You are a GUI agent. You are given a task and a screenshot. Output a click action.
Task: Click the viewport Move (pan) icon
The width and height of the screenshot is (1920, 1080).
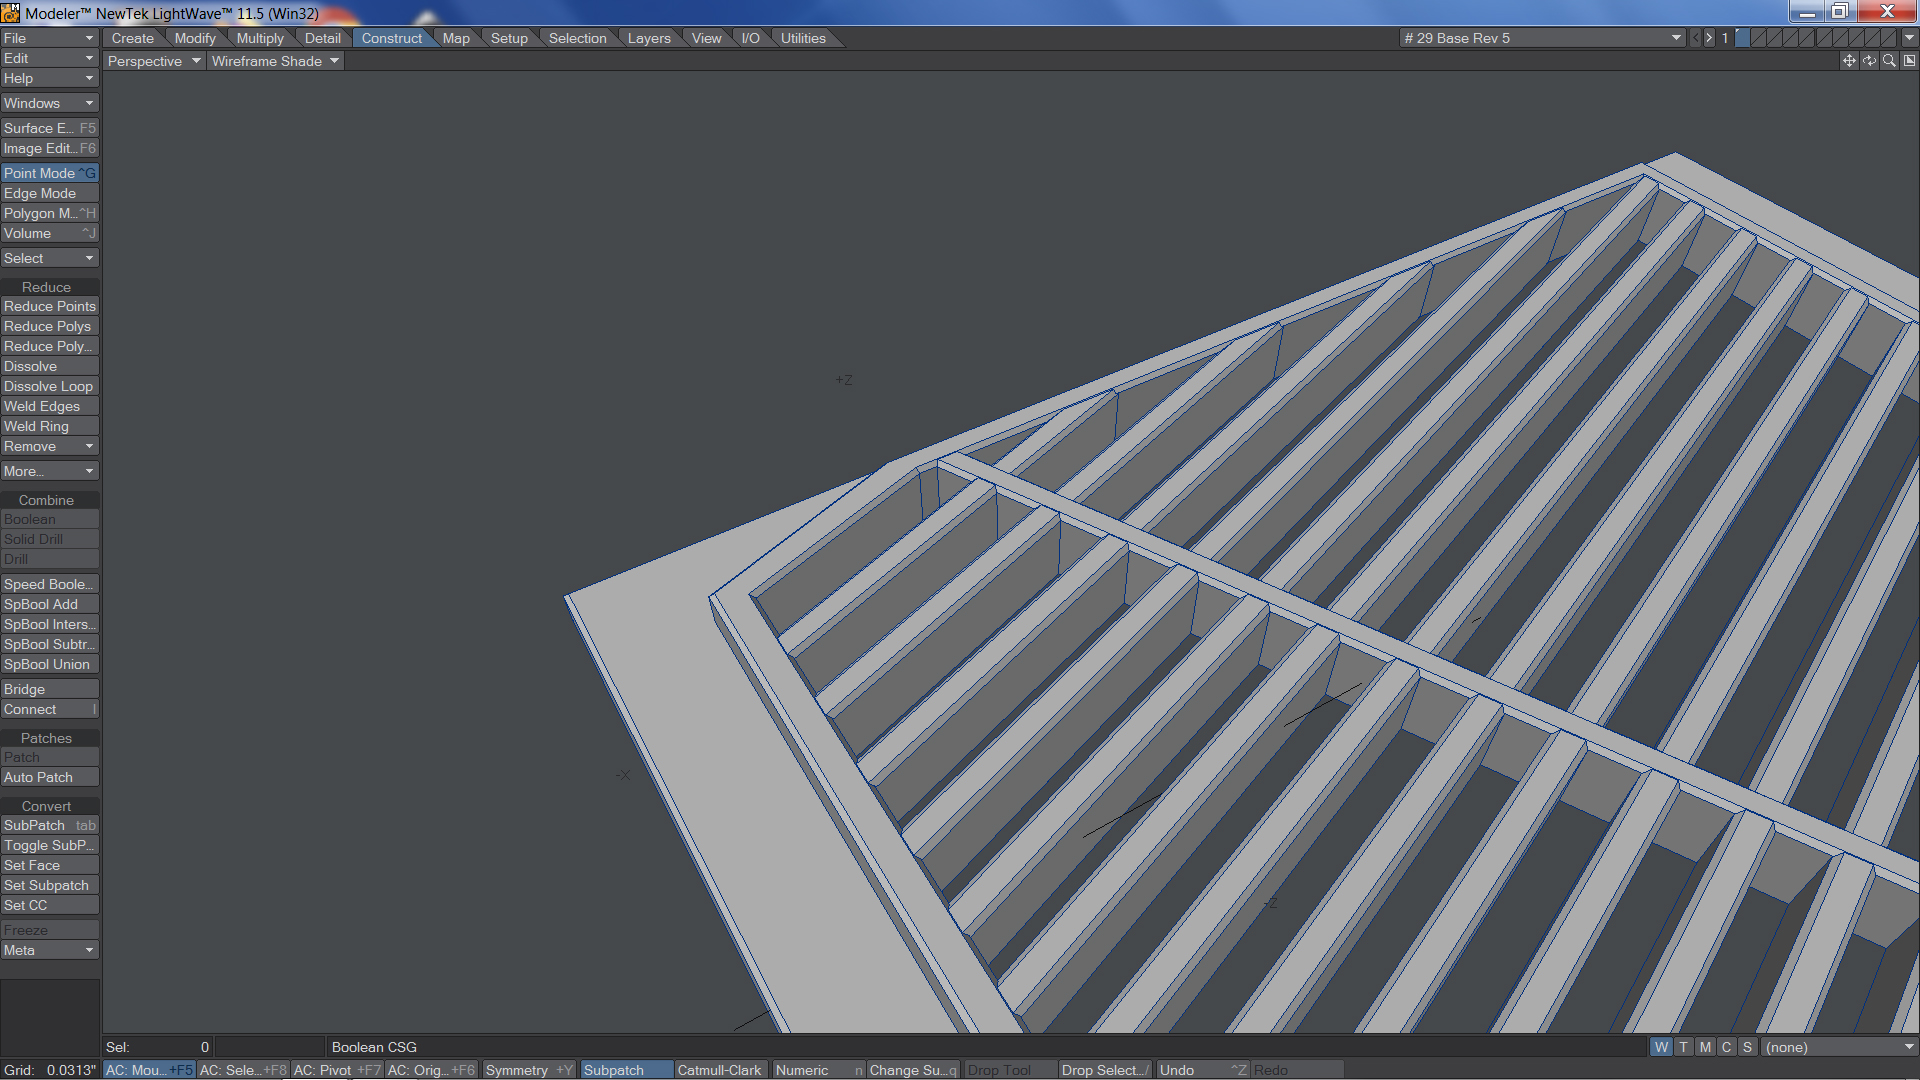[1849, 61]
